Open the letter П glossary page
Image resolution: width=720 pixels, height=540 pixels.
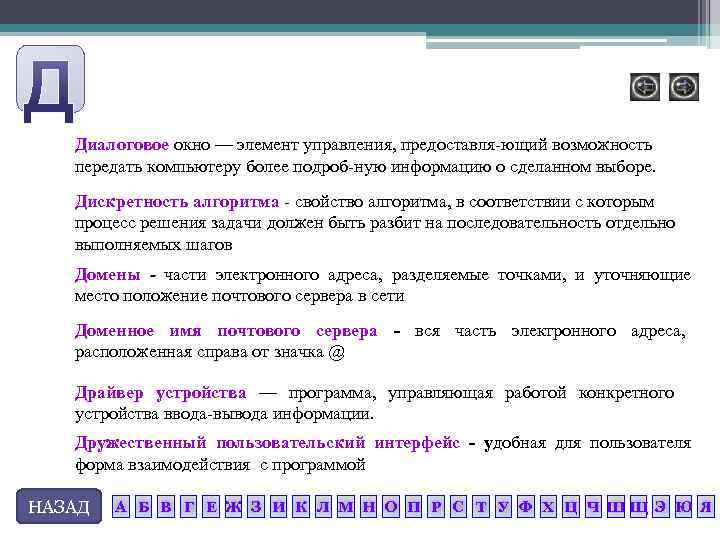413,507
